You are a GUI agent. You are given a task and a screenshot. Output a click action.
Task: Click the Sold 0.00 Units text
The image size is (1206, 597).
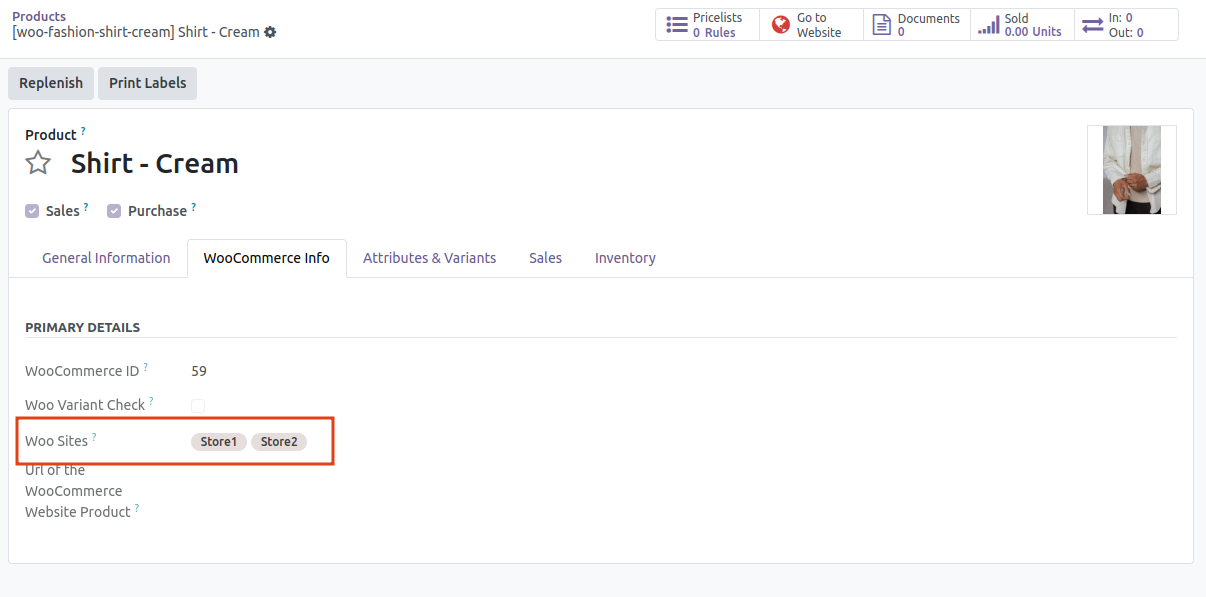coord(1033,25)
